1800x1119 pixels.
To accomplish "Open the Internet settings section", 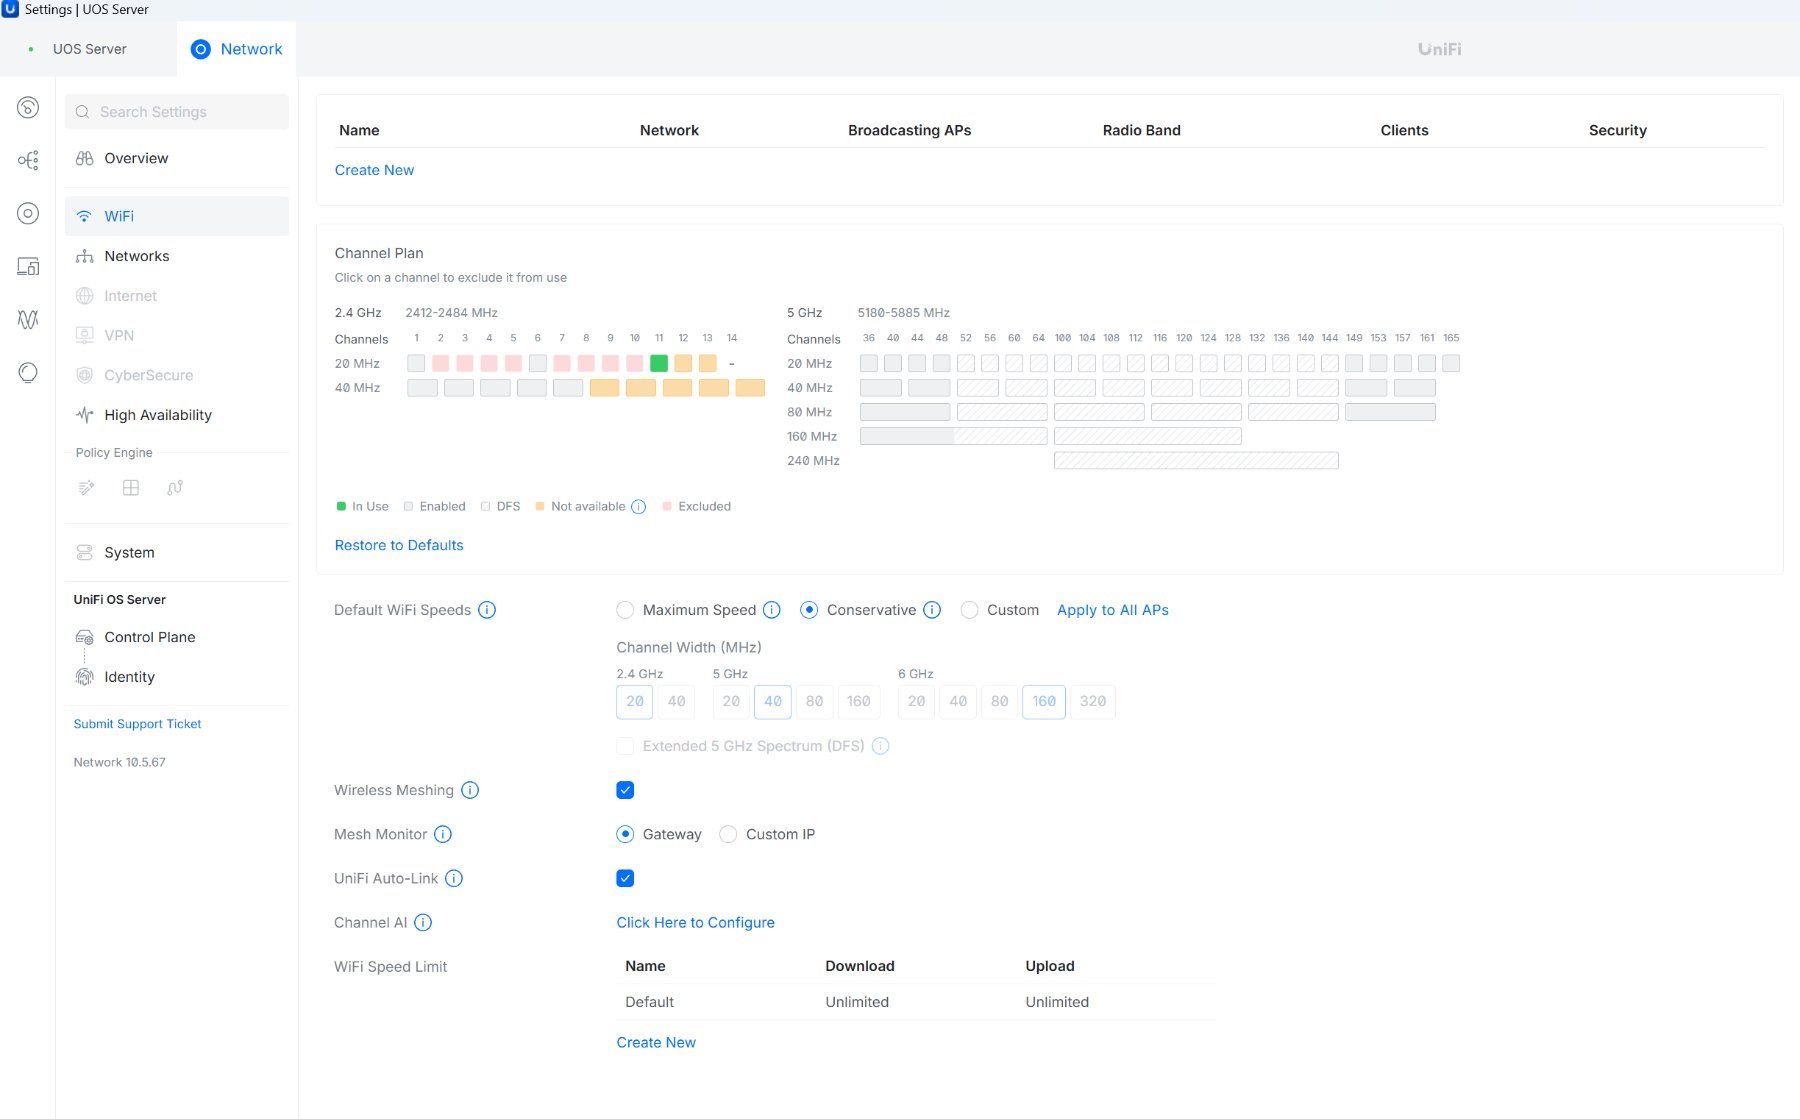I will coord(177,296).
